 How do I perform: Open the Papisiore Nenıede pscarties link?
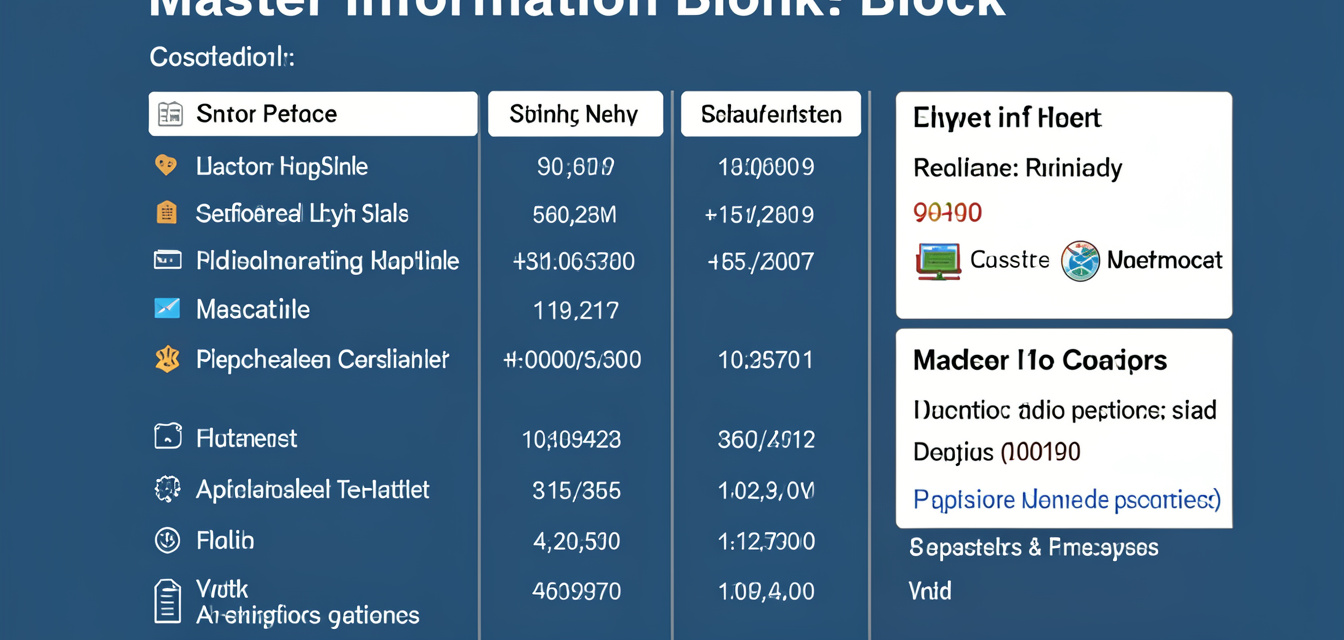[x=1067, y=499]
